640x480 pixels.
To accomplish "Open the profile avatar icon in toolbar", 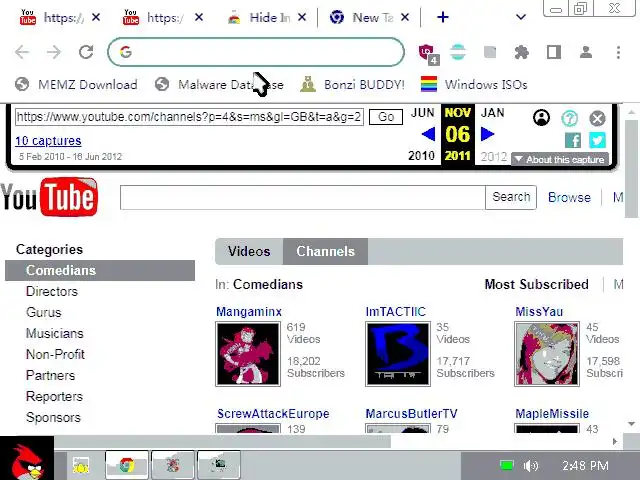I will [x=586, y=52].
